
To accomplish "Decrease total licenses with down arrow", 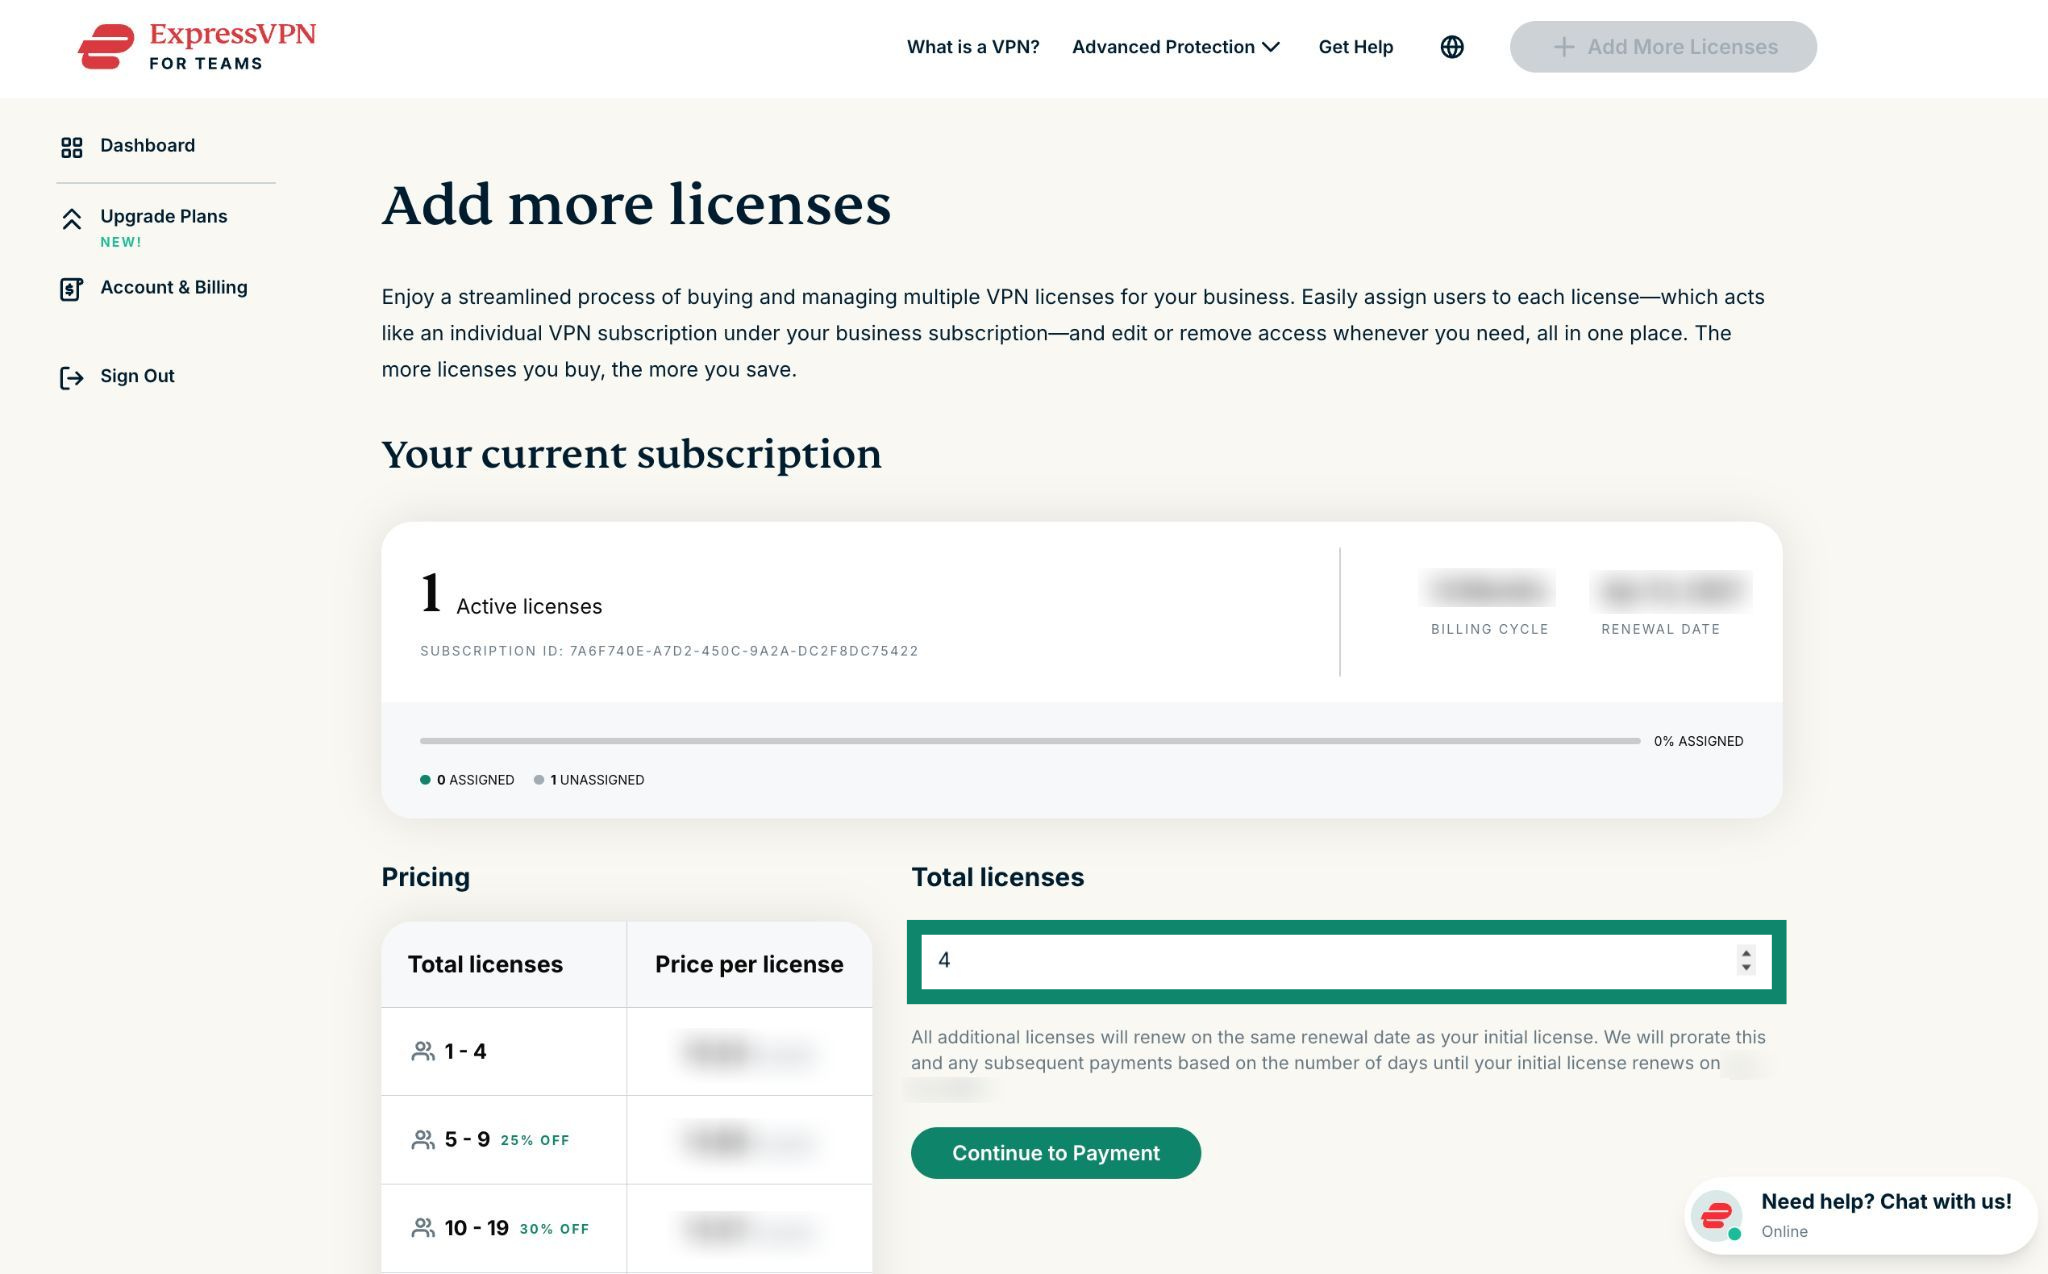I will [x=1746, y=968].
